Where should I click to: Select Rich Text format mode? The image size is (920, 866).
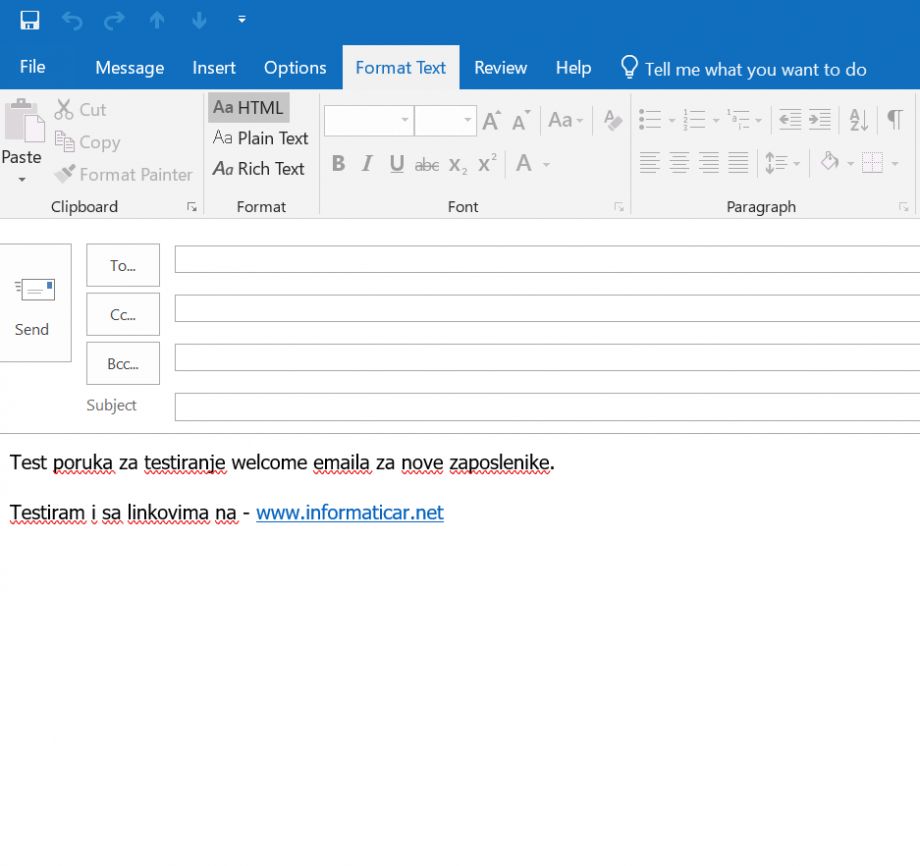point(259,169)
